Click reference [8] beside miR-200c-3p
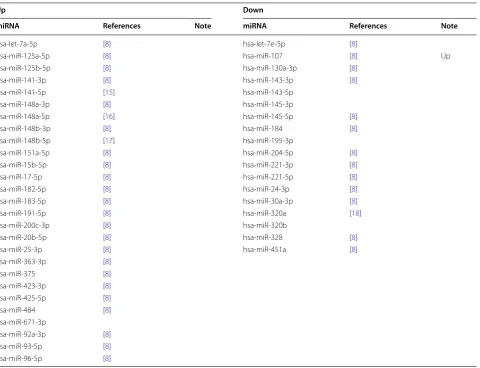480x368 pixels. (107, 225)
